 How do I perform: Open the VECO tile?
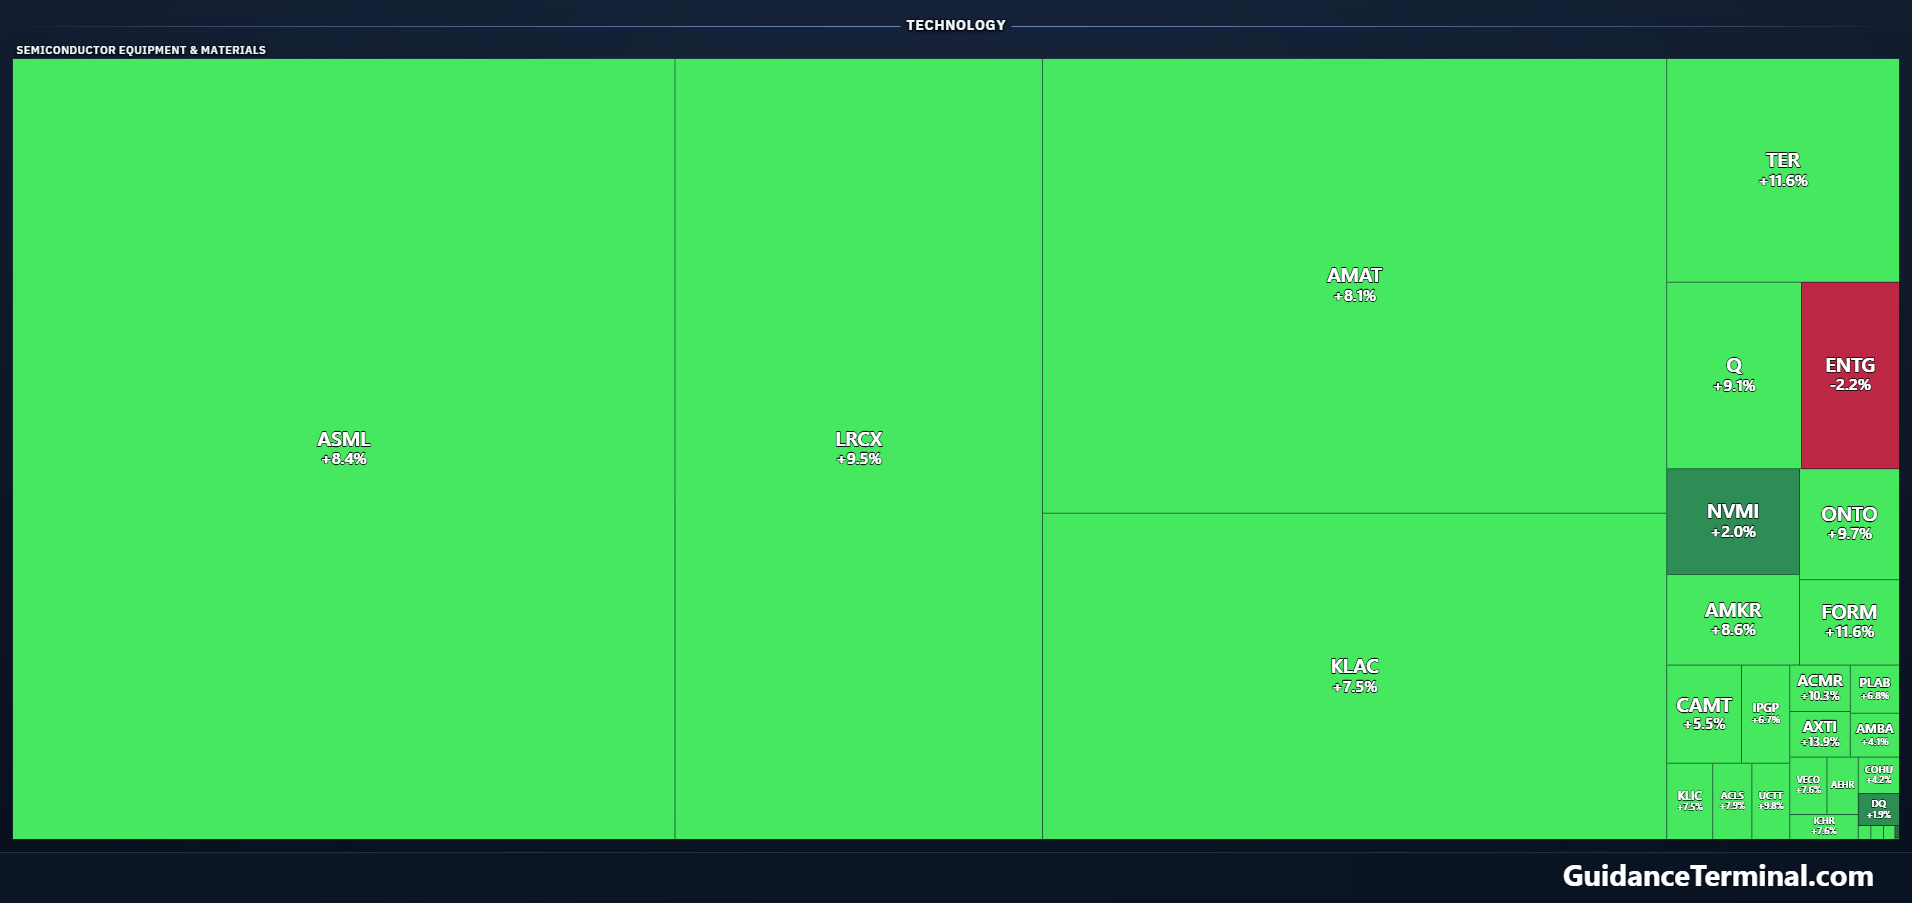1808,785
